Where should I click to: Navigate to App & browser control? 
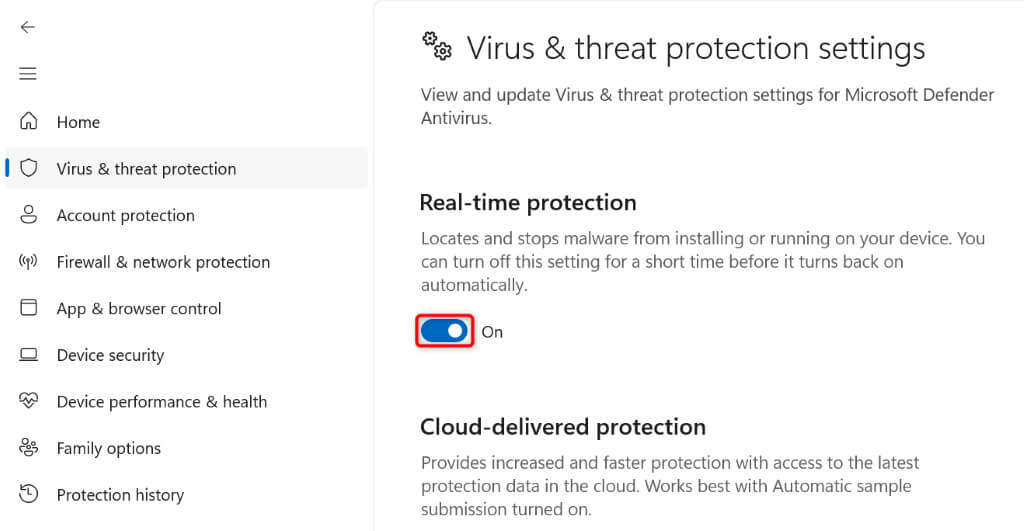[139, 308]
